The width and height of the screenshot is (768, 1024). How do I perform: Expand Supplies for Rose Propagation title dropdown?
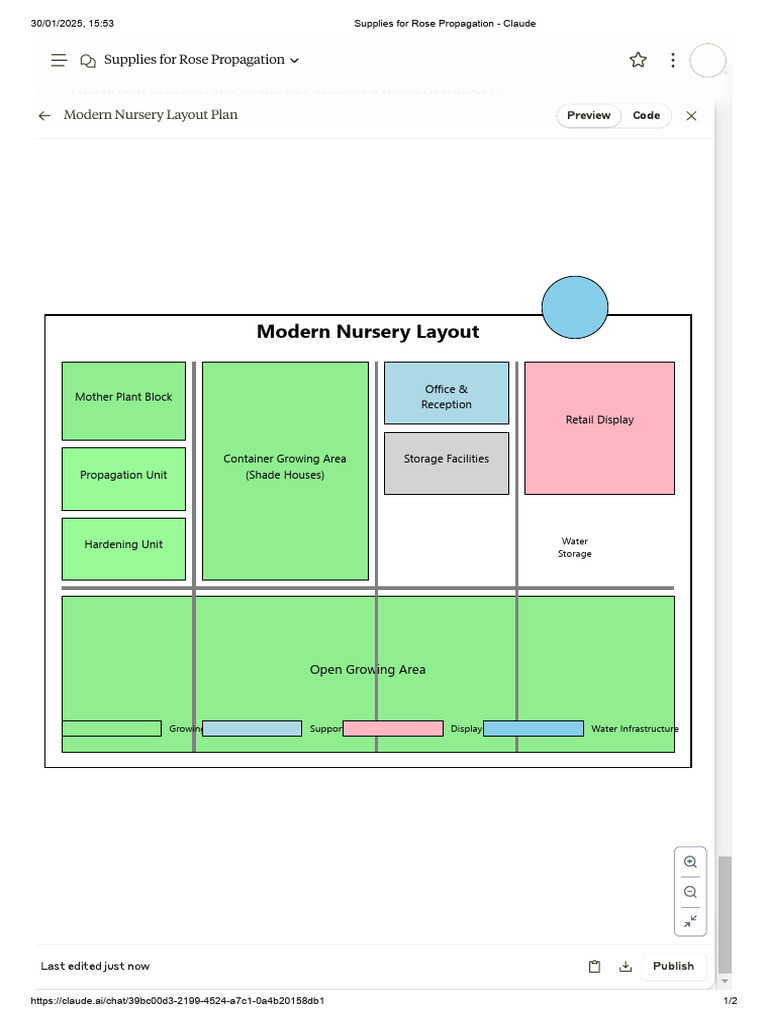click(x=295, y=60)
